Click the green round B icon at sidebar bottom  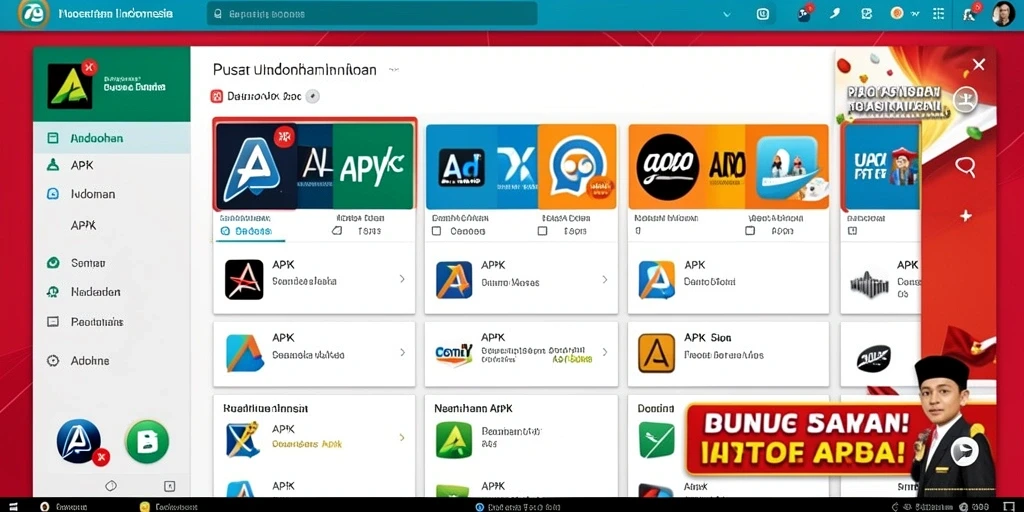click(x=147, y=441)
